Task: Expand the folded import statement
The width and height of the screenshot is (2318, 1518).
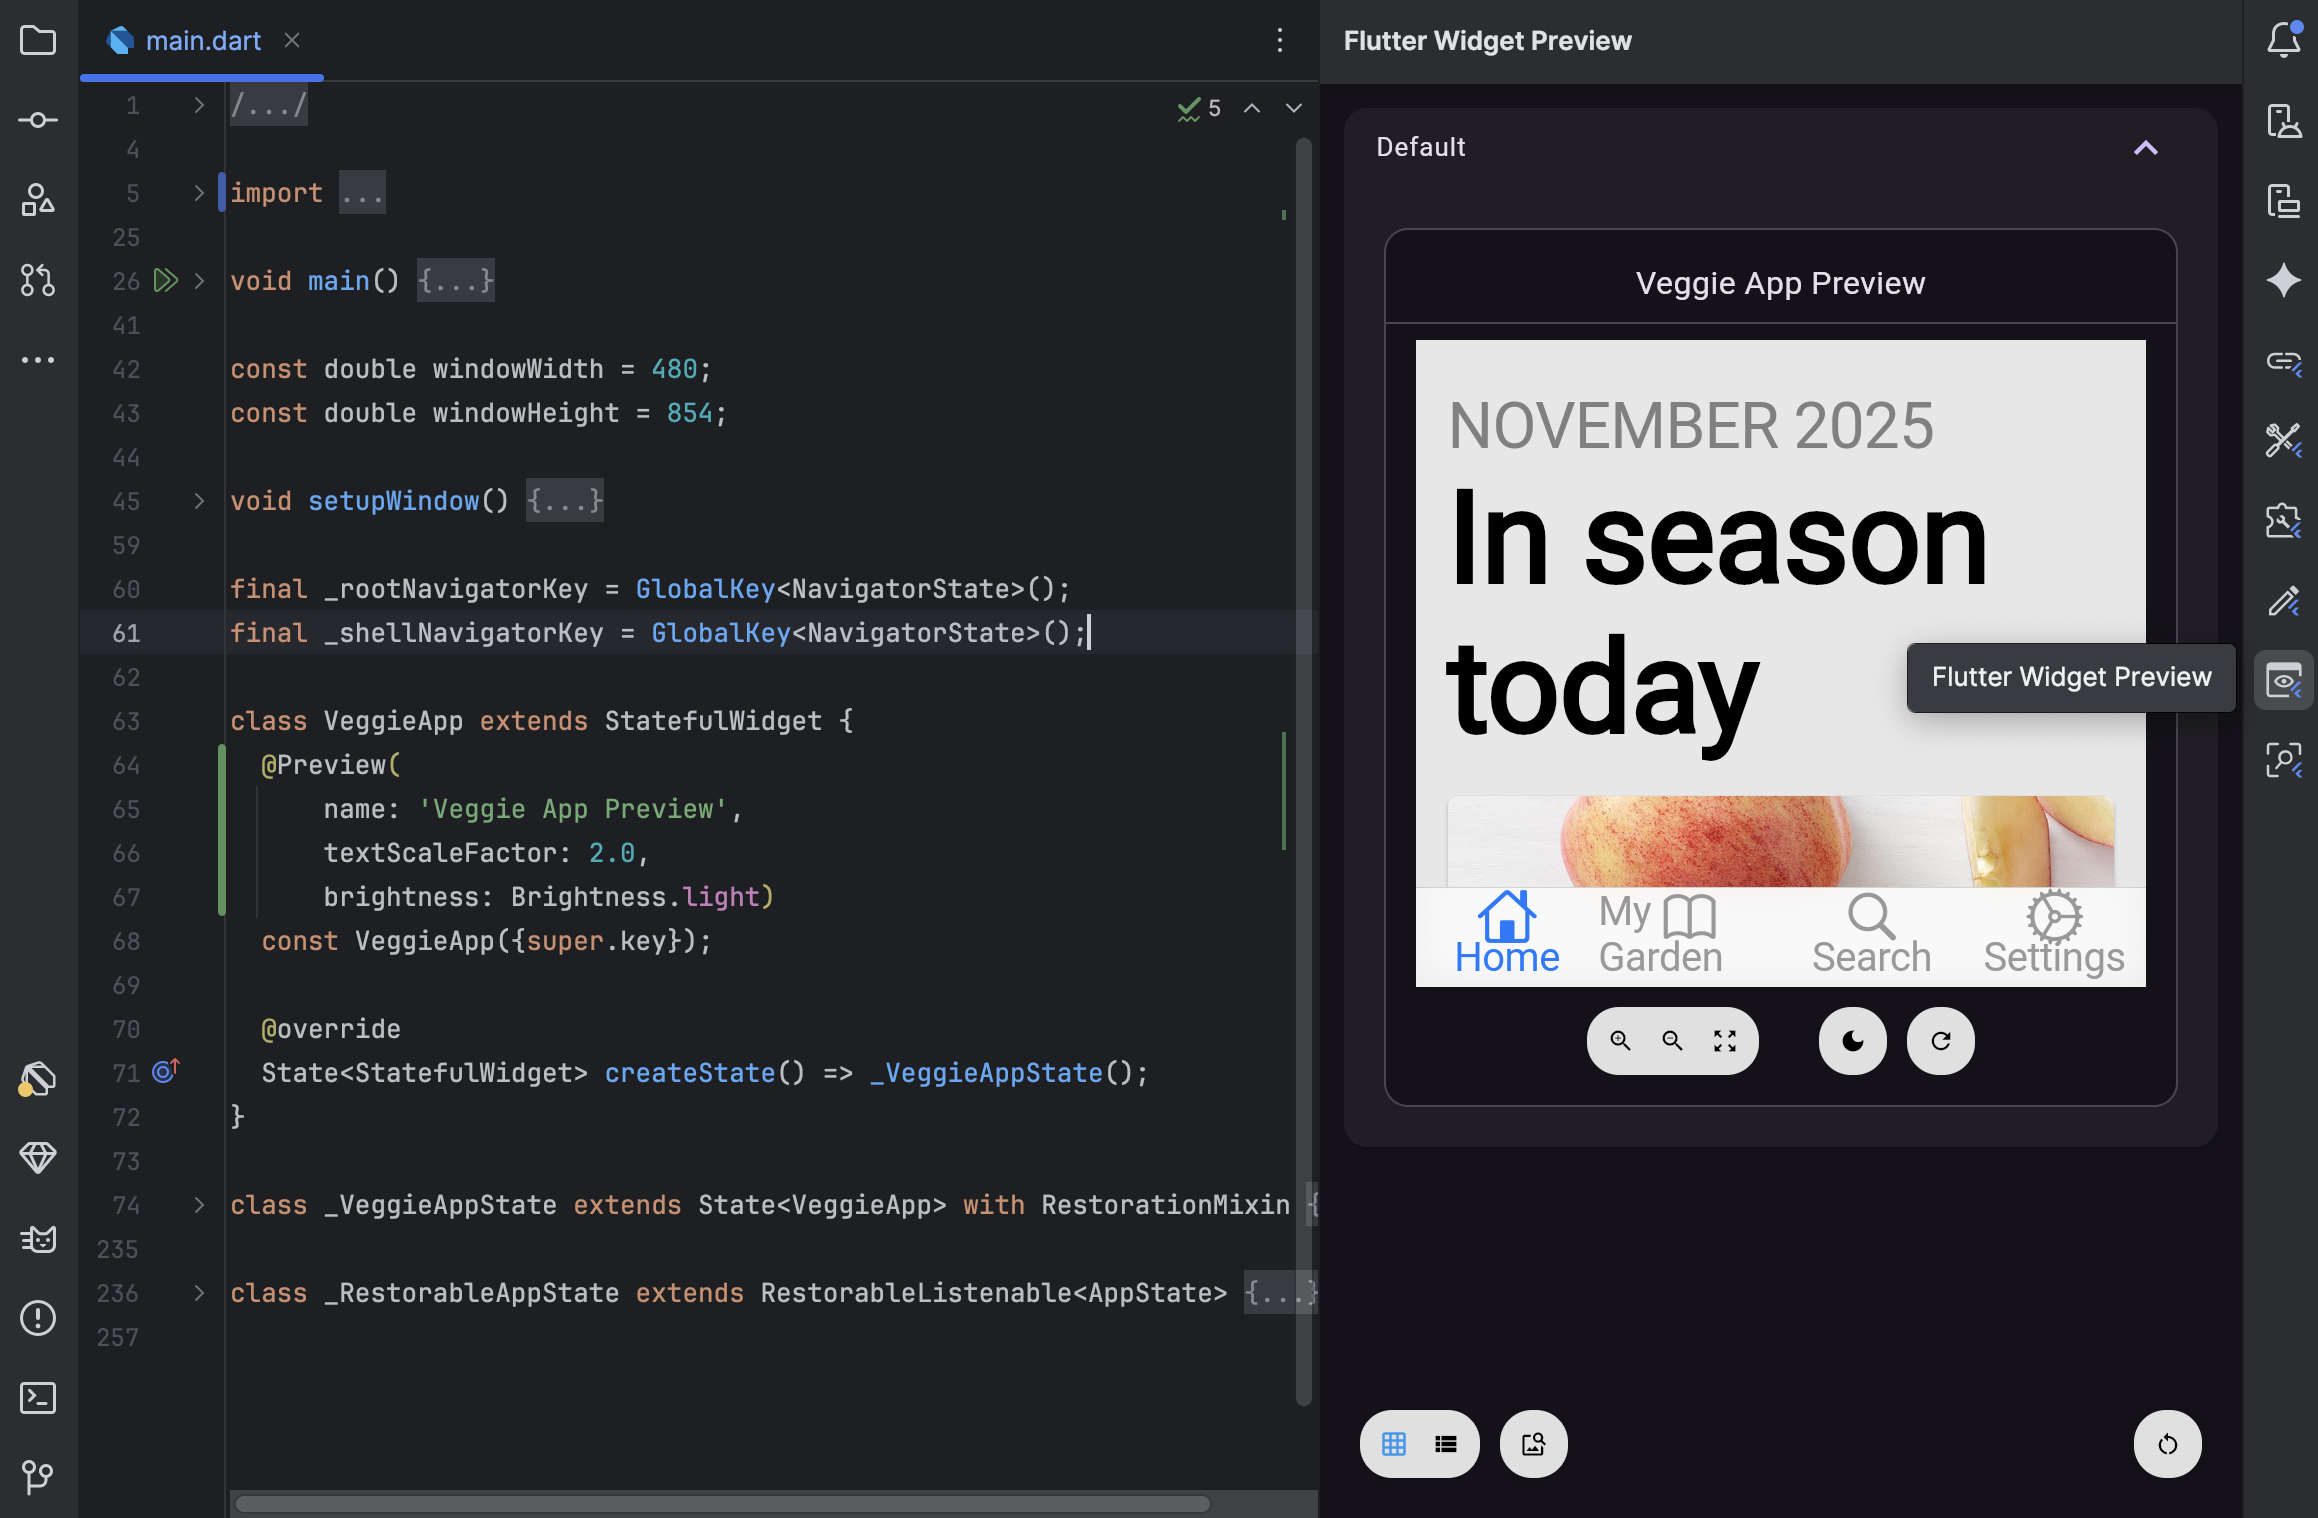Action: pos(361,192)
